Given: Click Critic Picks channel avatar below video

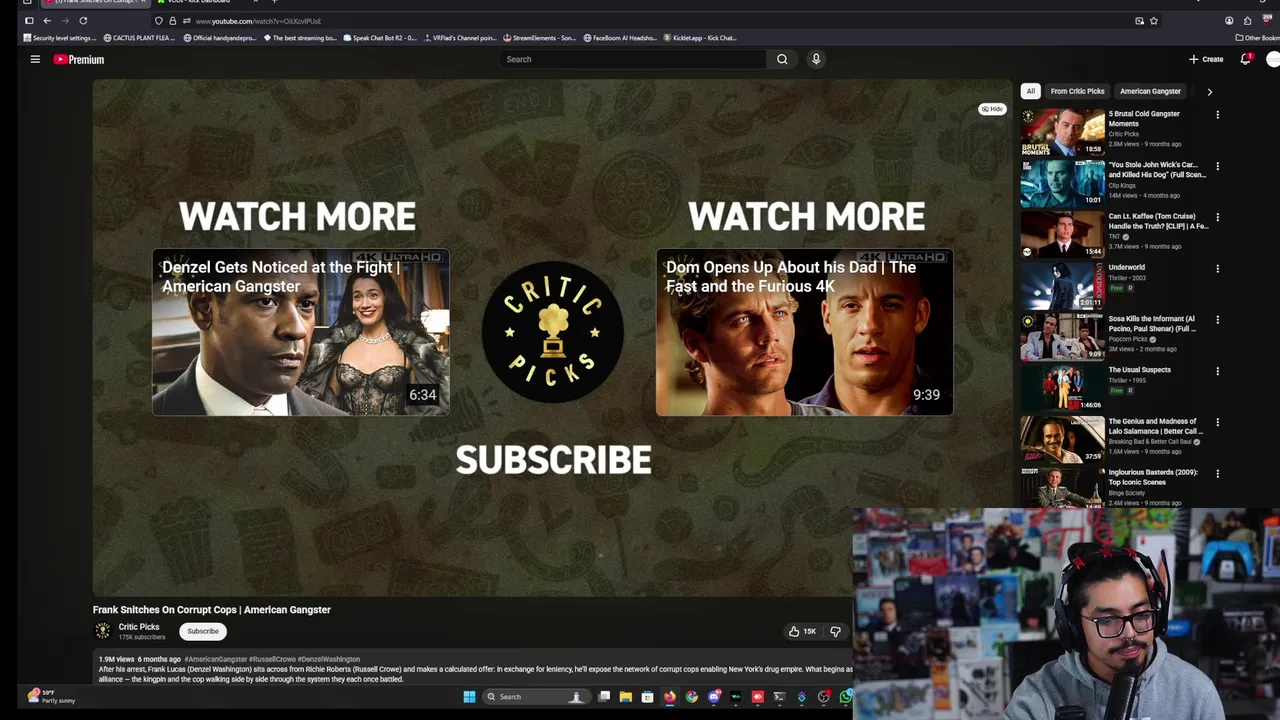Looking at the screenshot, I should pos(102,631).
